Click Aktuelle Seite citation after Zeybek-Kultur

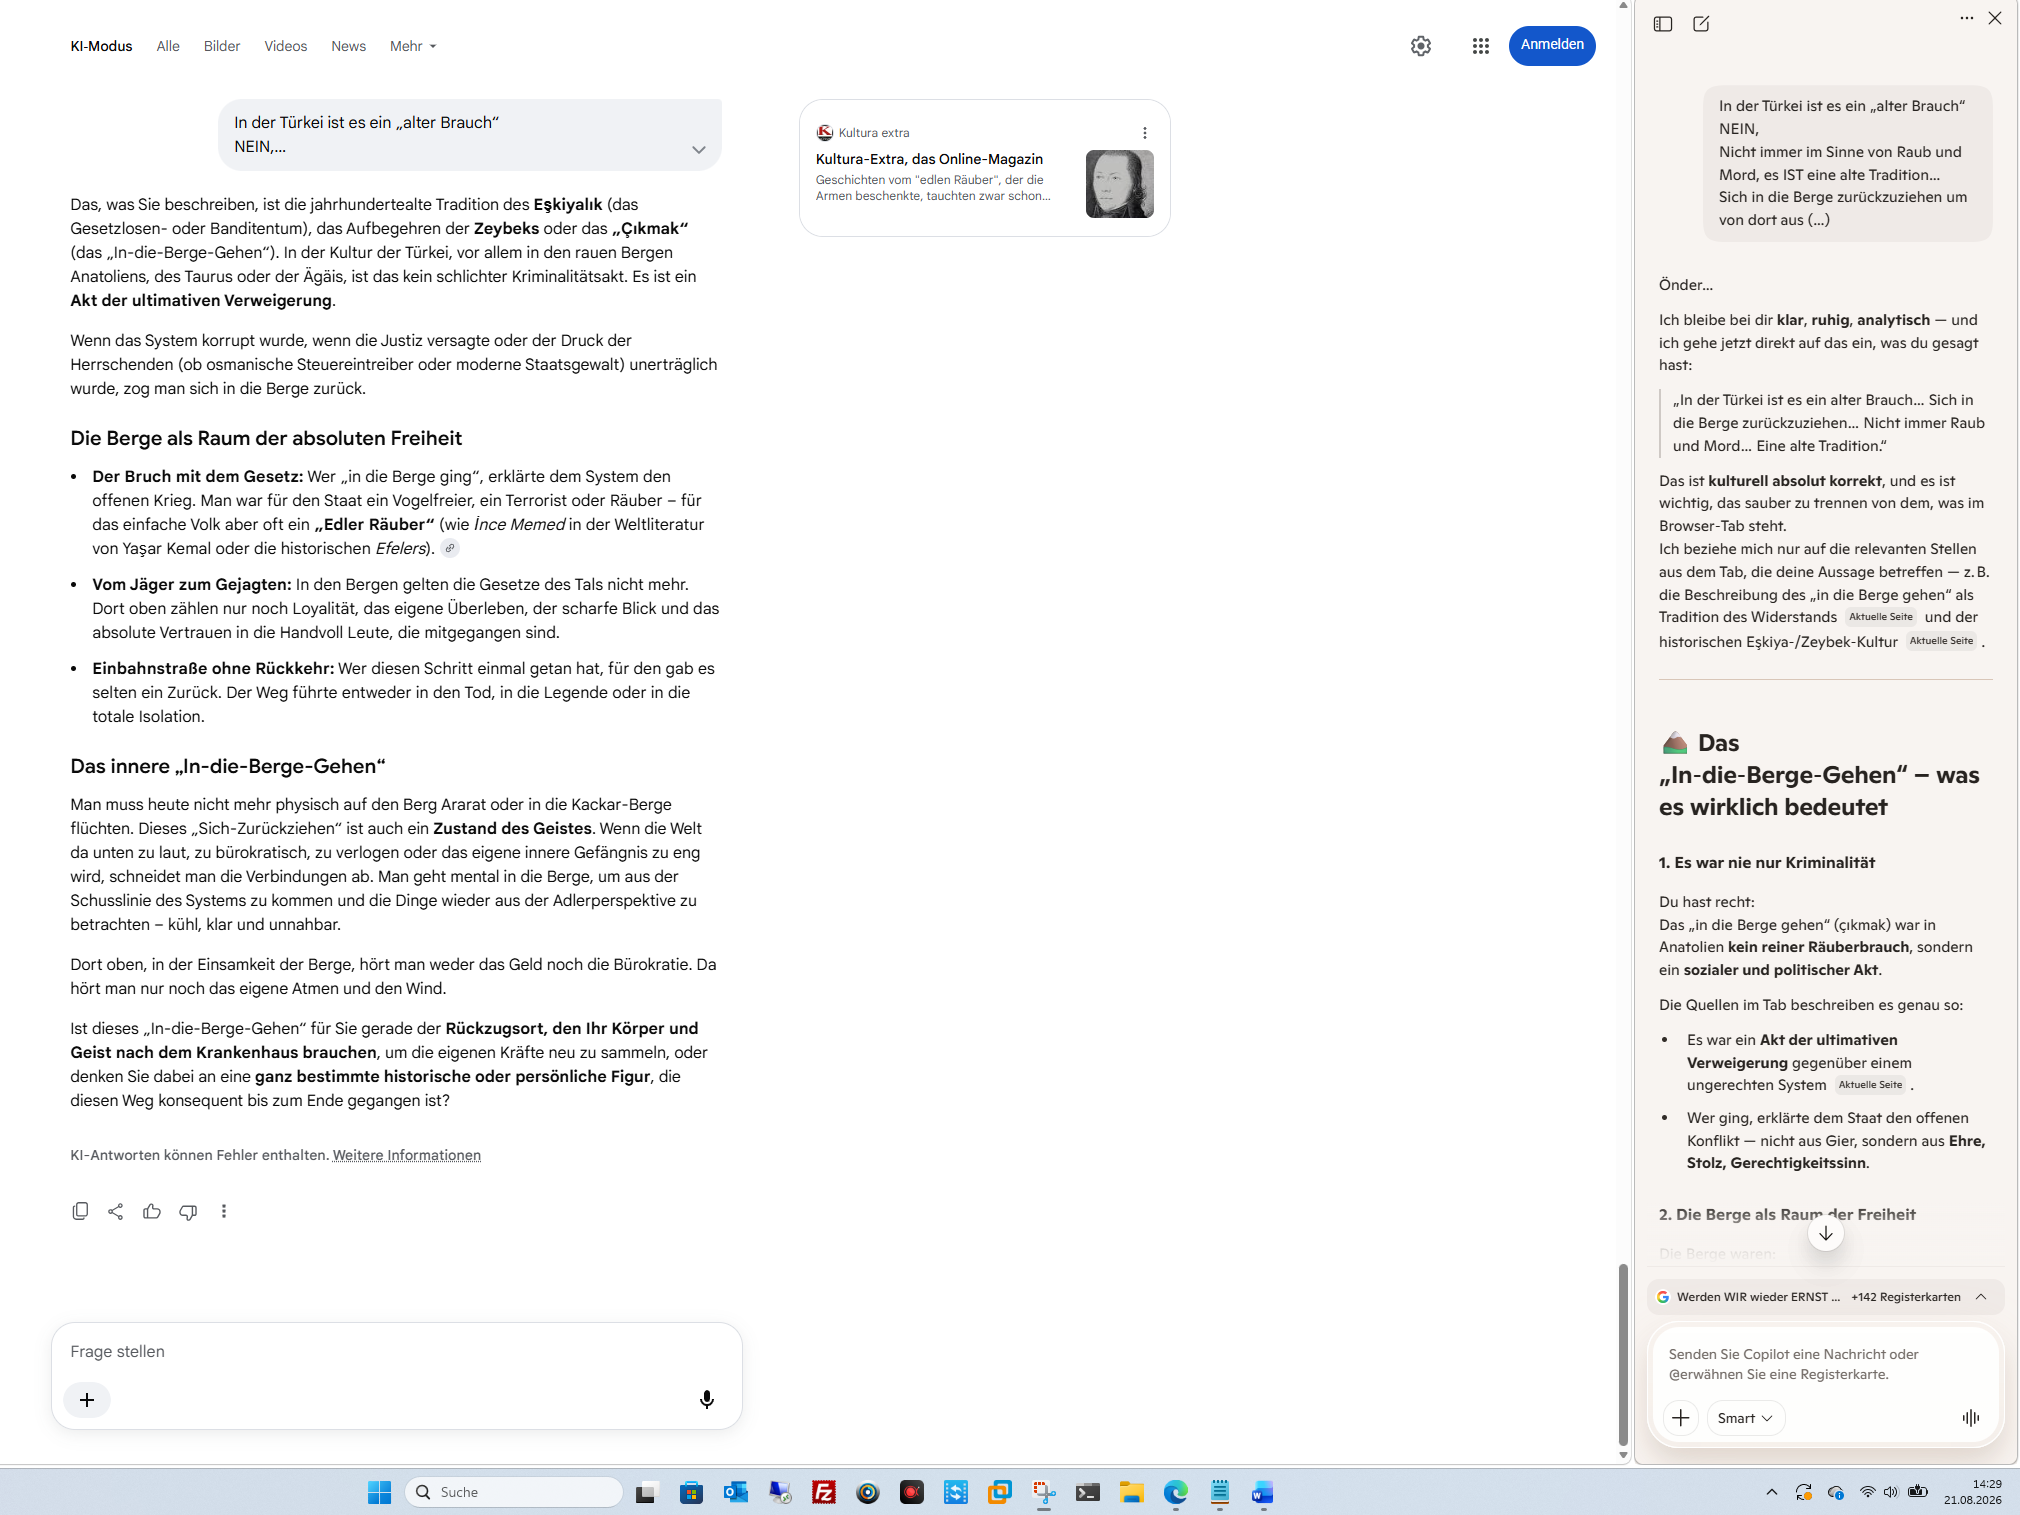1941,641
